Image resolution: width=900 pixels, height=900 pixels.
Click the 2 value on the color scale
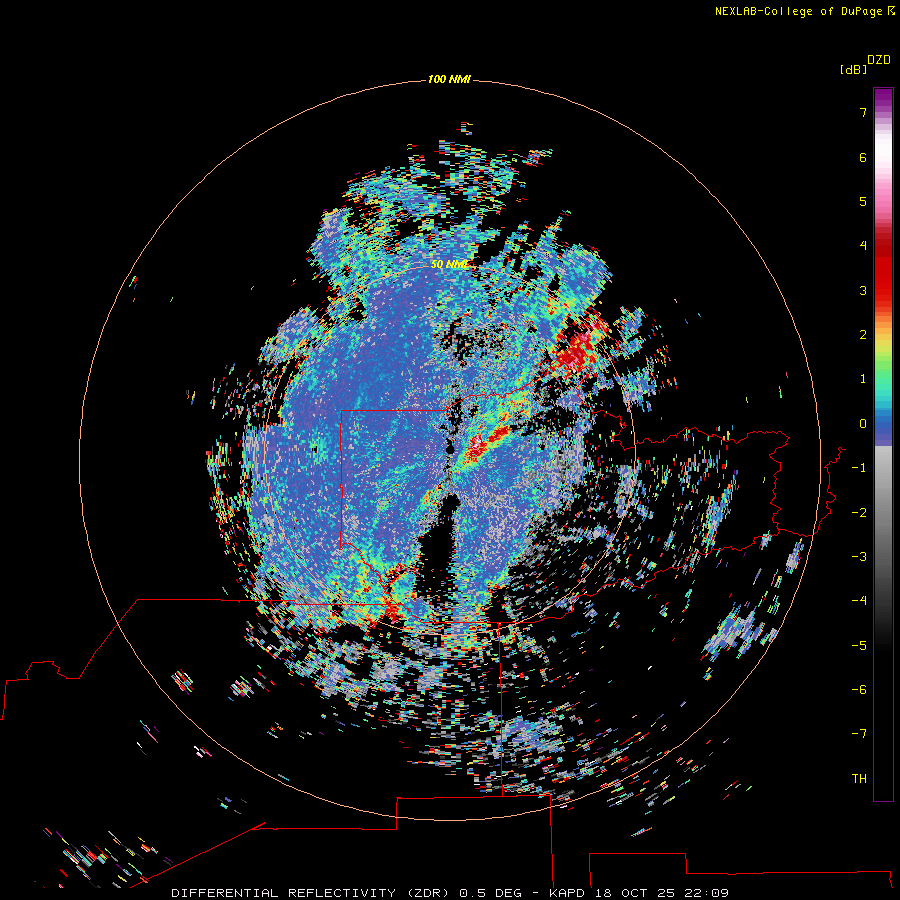pyautogui.click(x=863, y=335)
